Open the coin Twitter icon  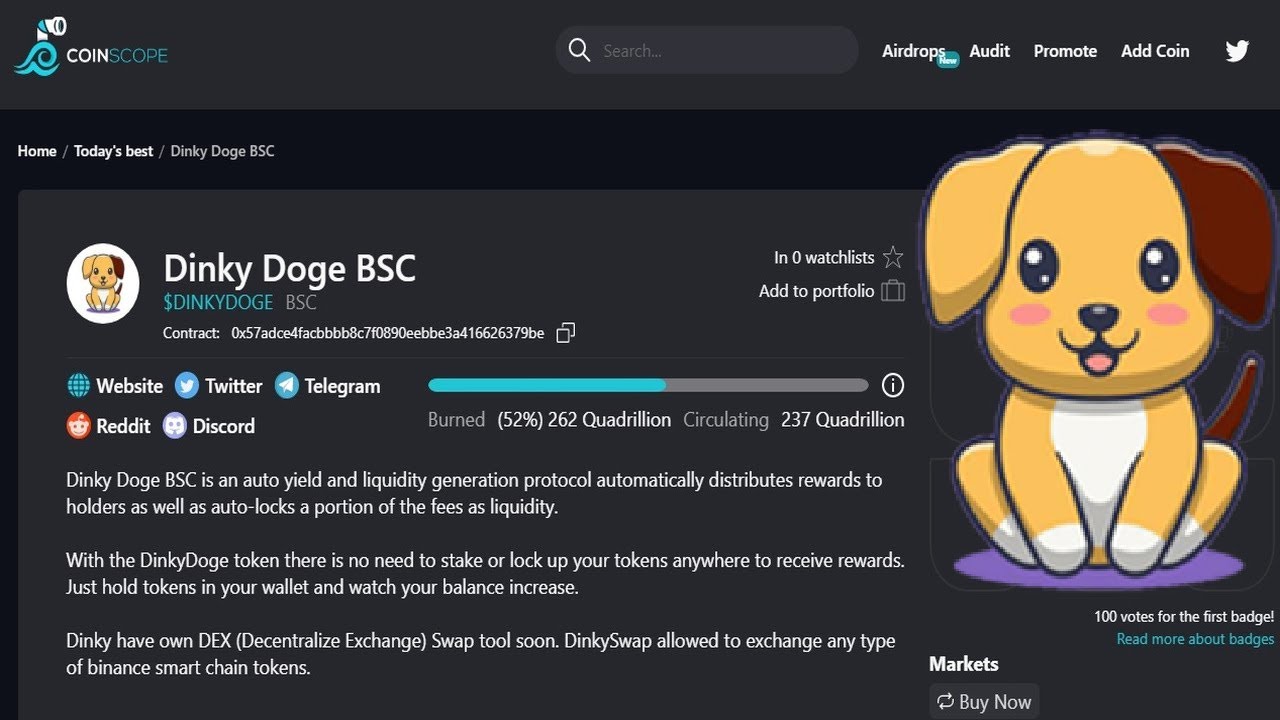(x=187, y=386)
